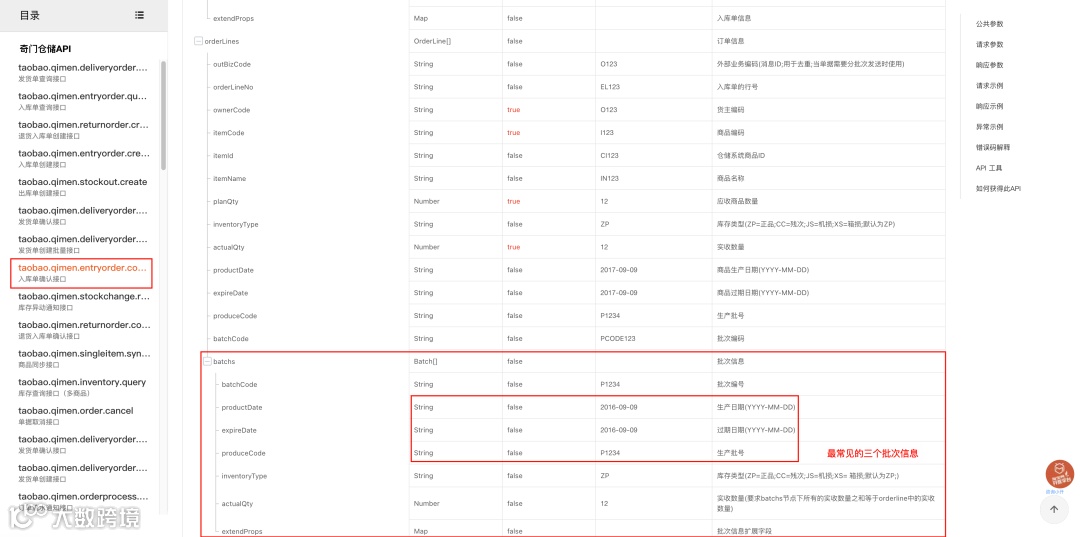Open 库存异动通知接口 in the sidebar
The height and width of the screenshot is (537, 1080).
click(83, 302)
